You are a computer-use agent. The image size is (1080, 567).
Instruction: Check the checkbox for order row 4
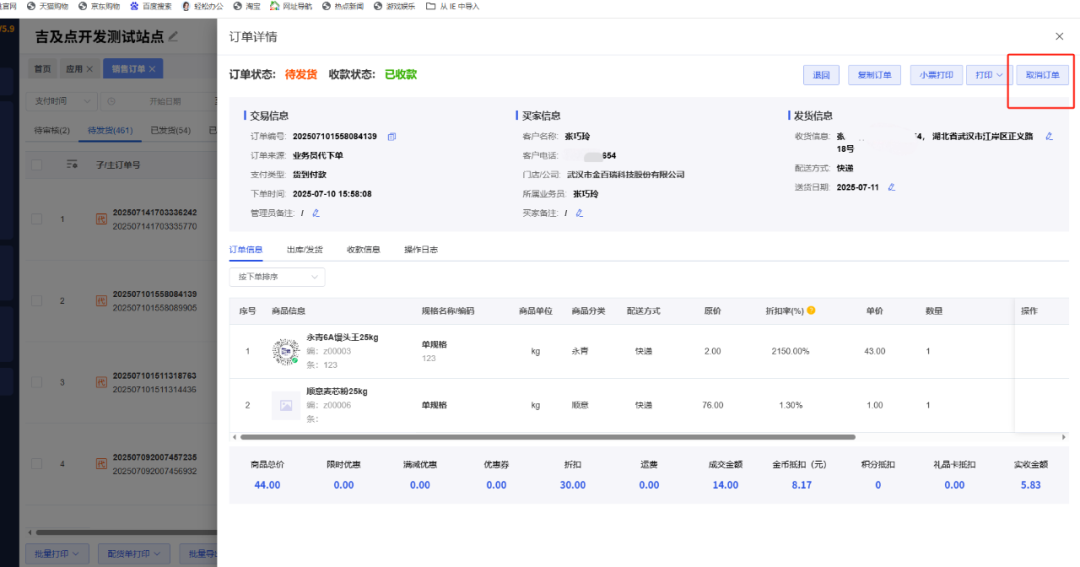[37, 464]
